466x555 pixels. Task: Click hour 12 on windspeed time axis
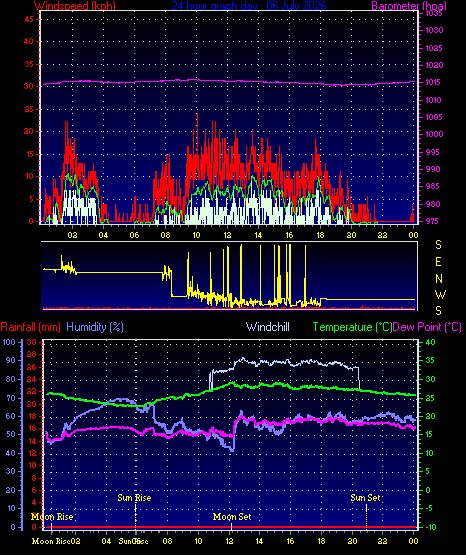[227, 235]
